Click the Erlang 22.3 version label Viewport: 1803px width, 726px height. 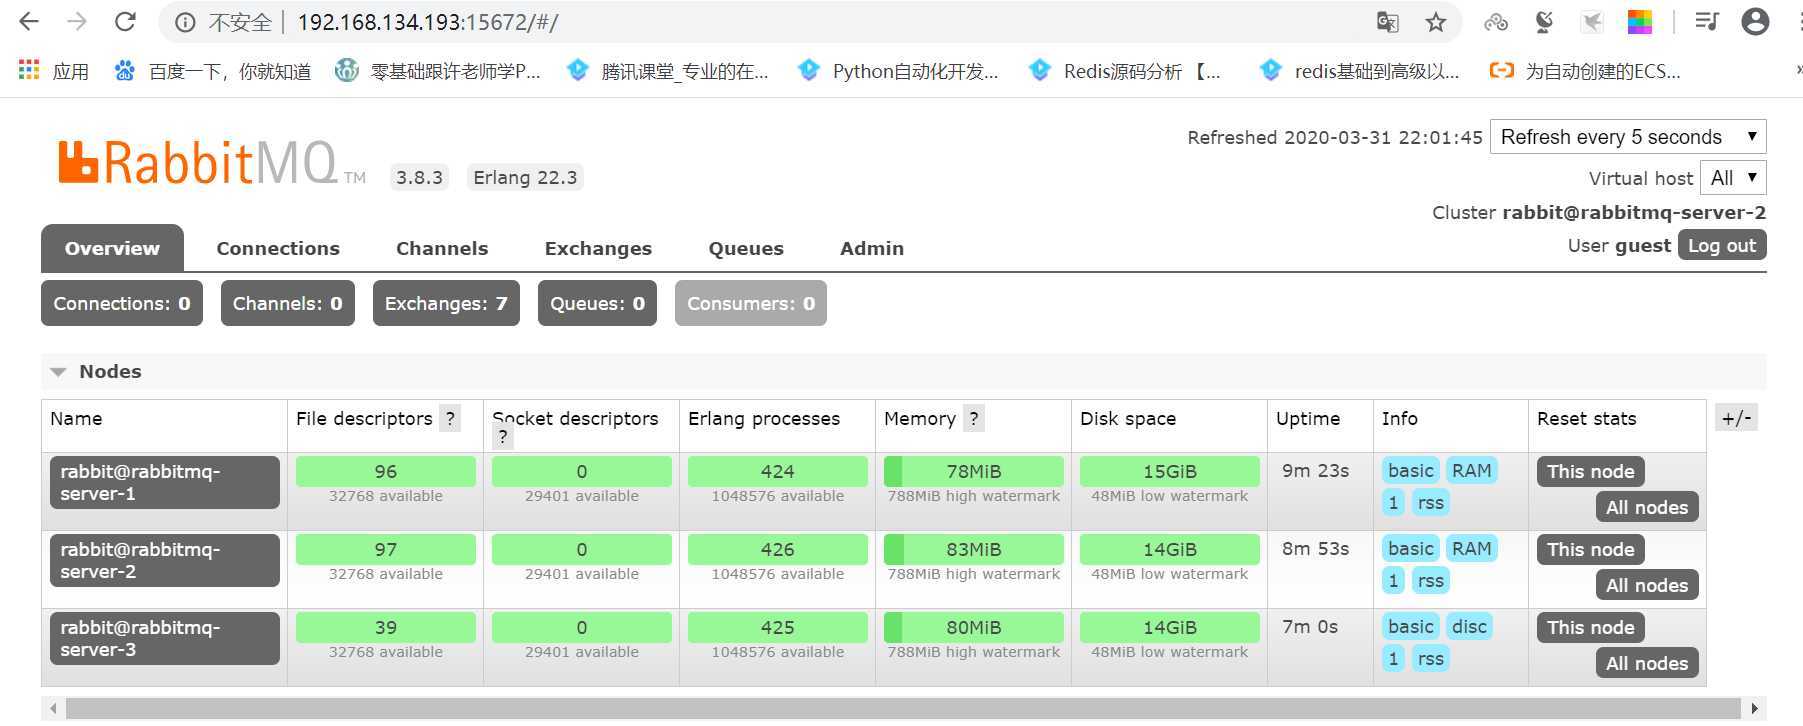[x=525, y=177]
